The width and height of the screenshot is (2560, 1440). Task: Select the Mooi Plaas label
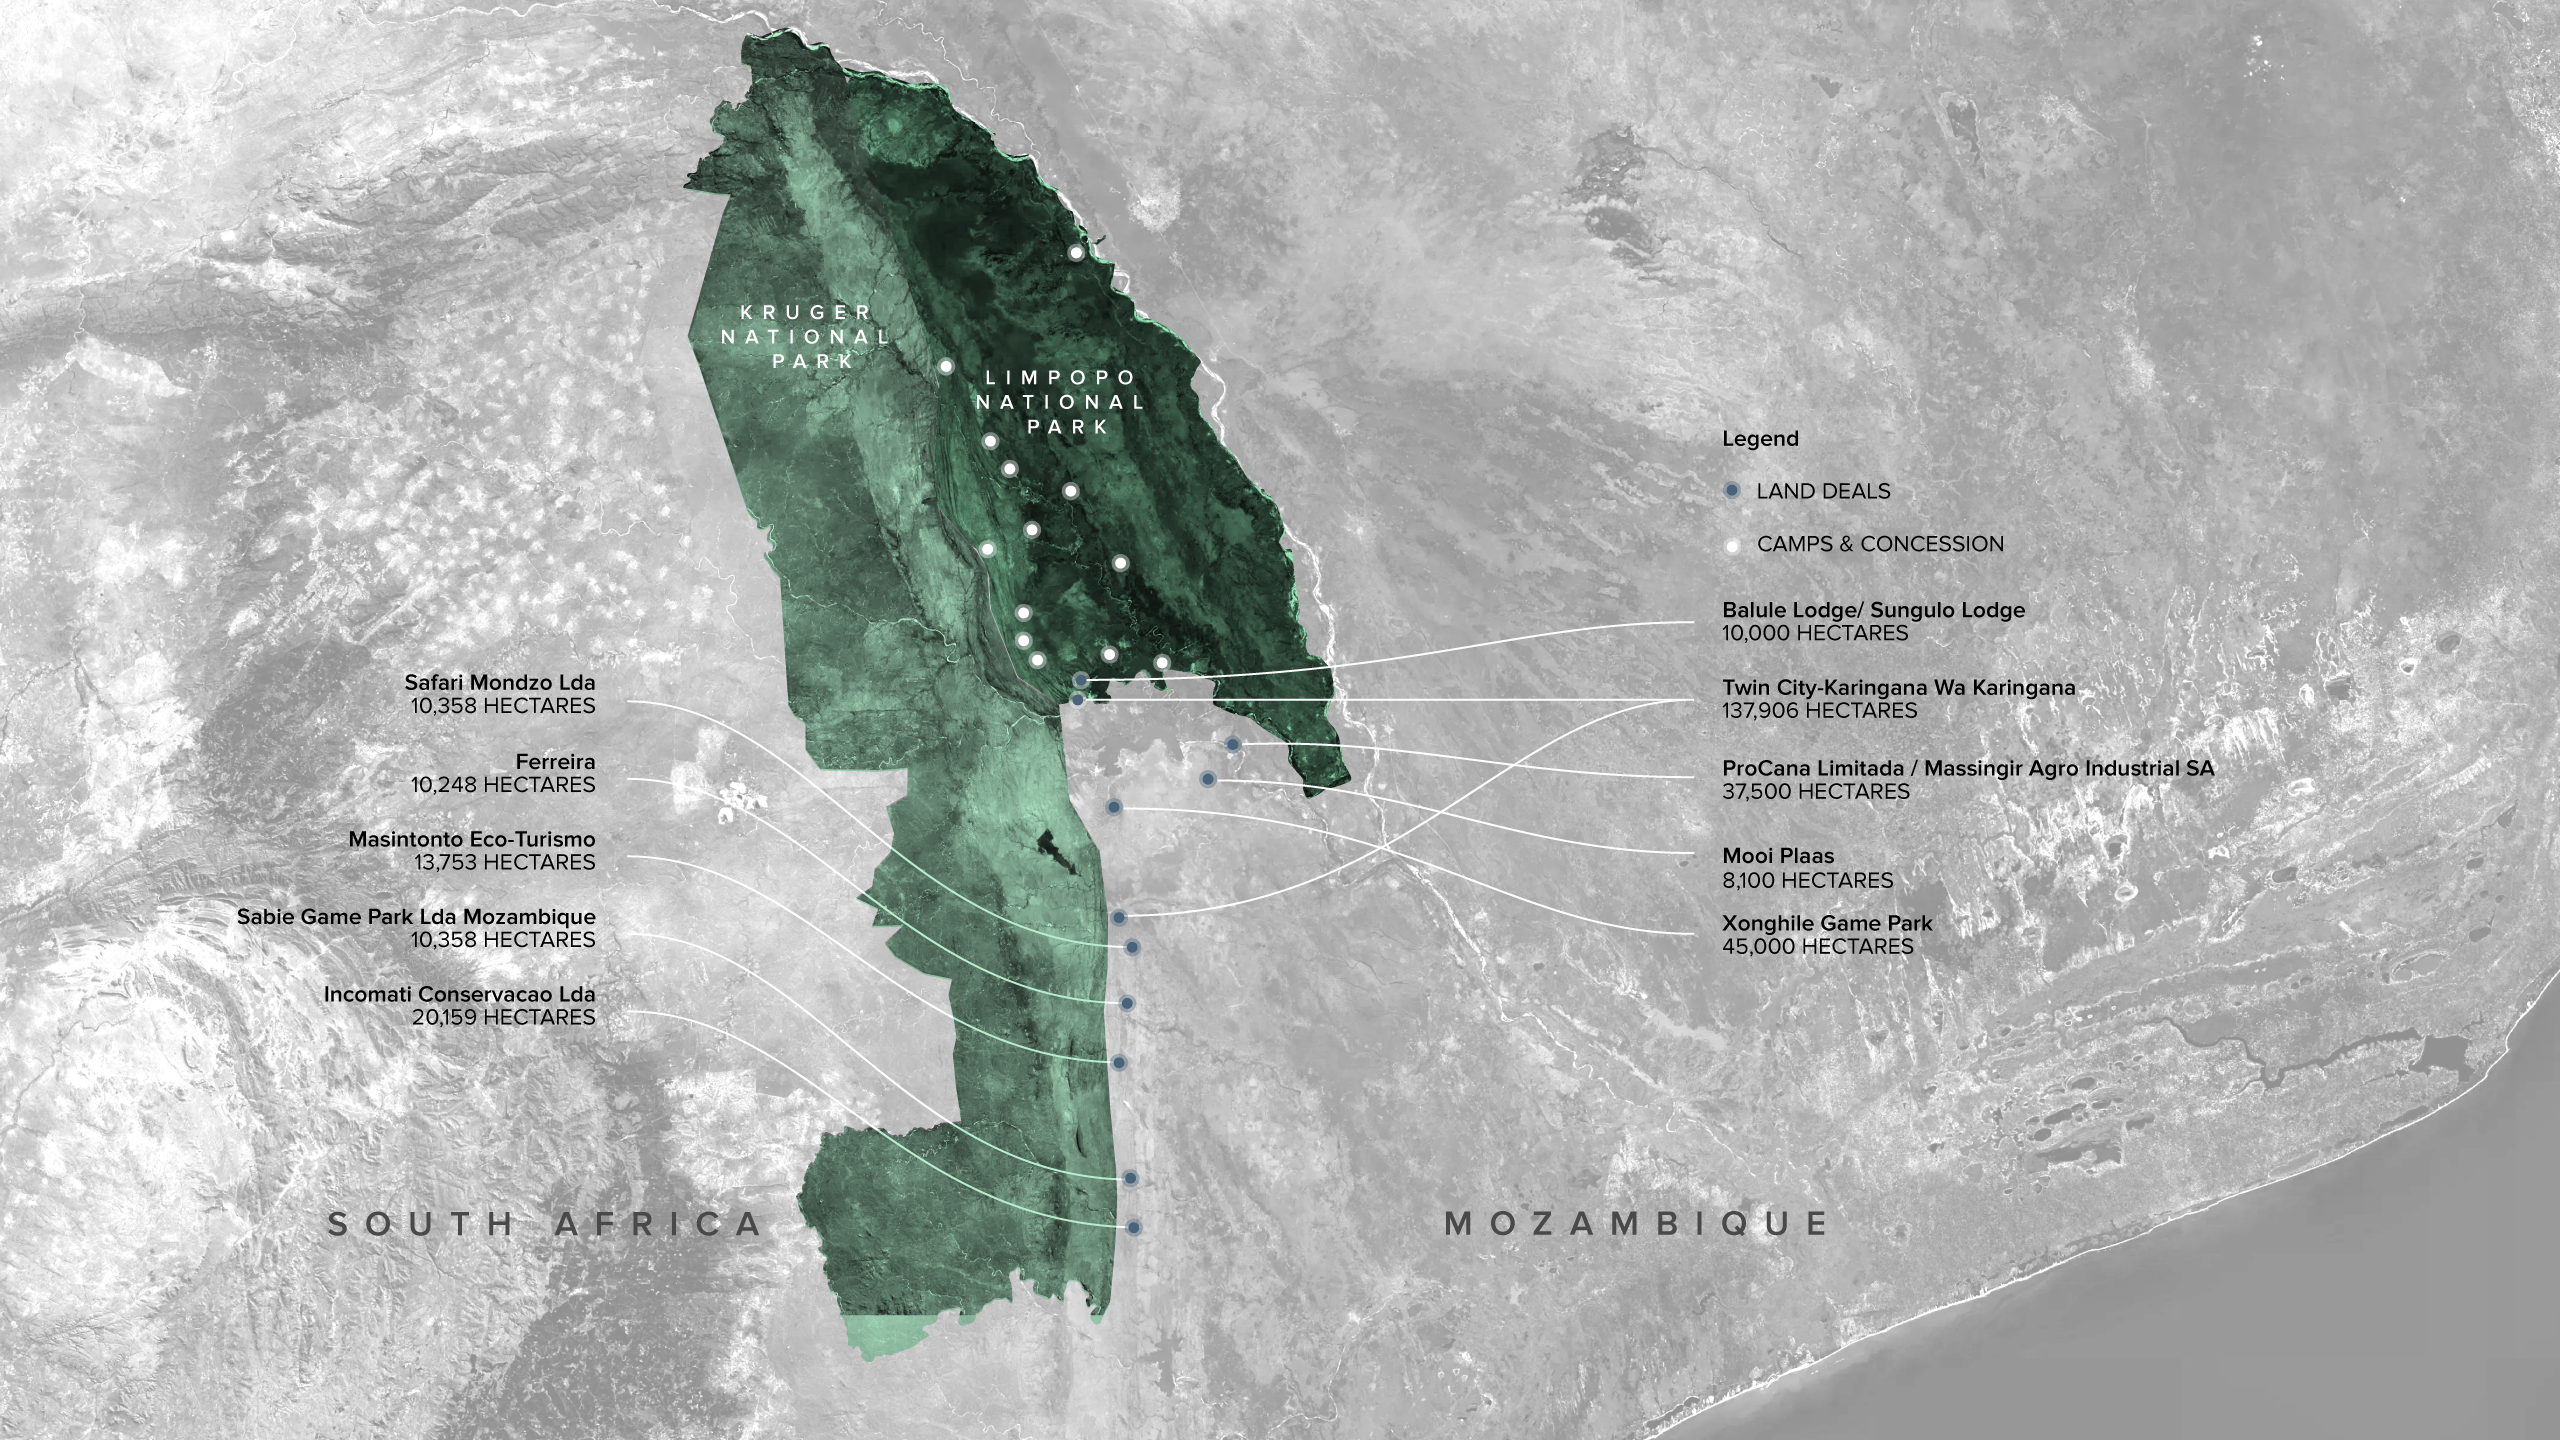click(1778, 856)
